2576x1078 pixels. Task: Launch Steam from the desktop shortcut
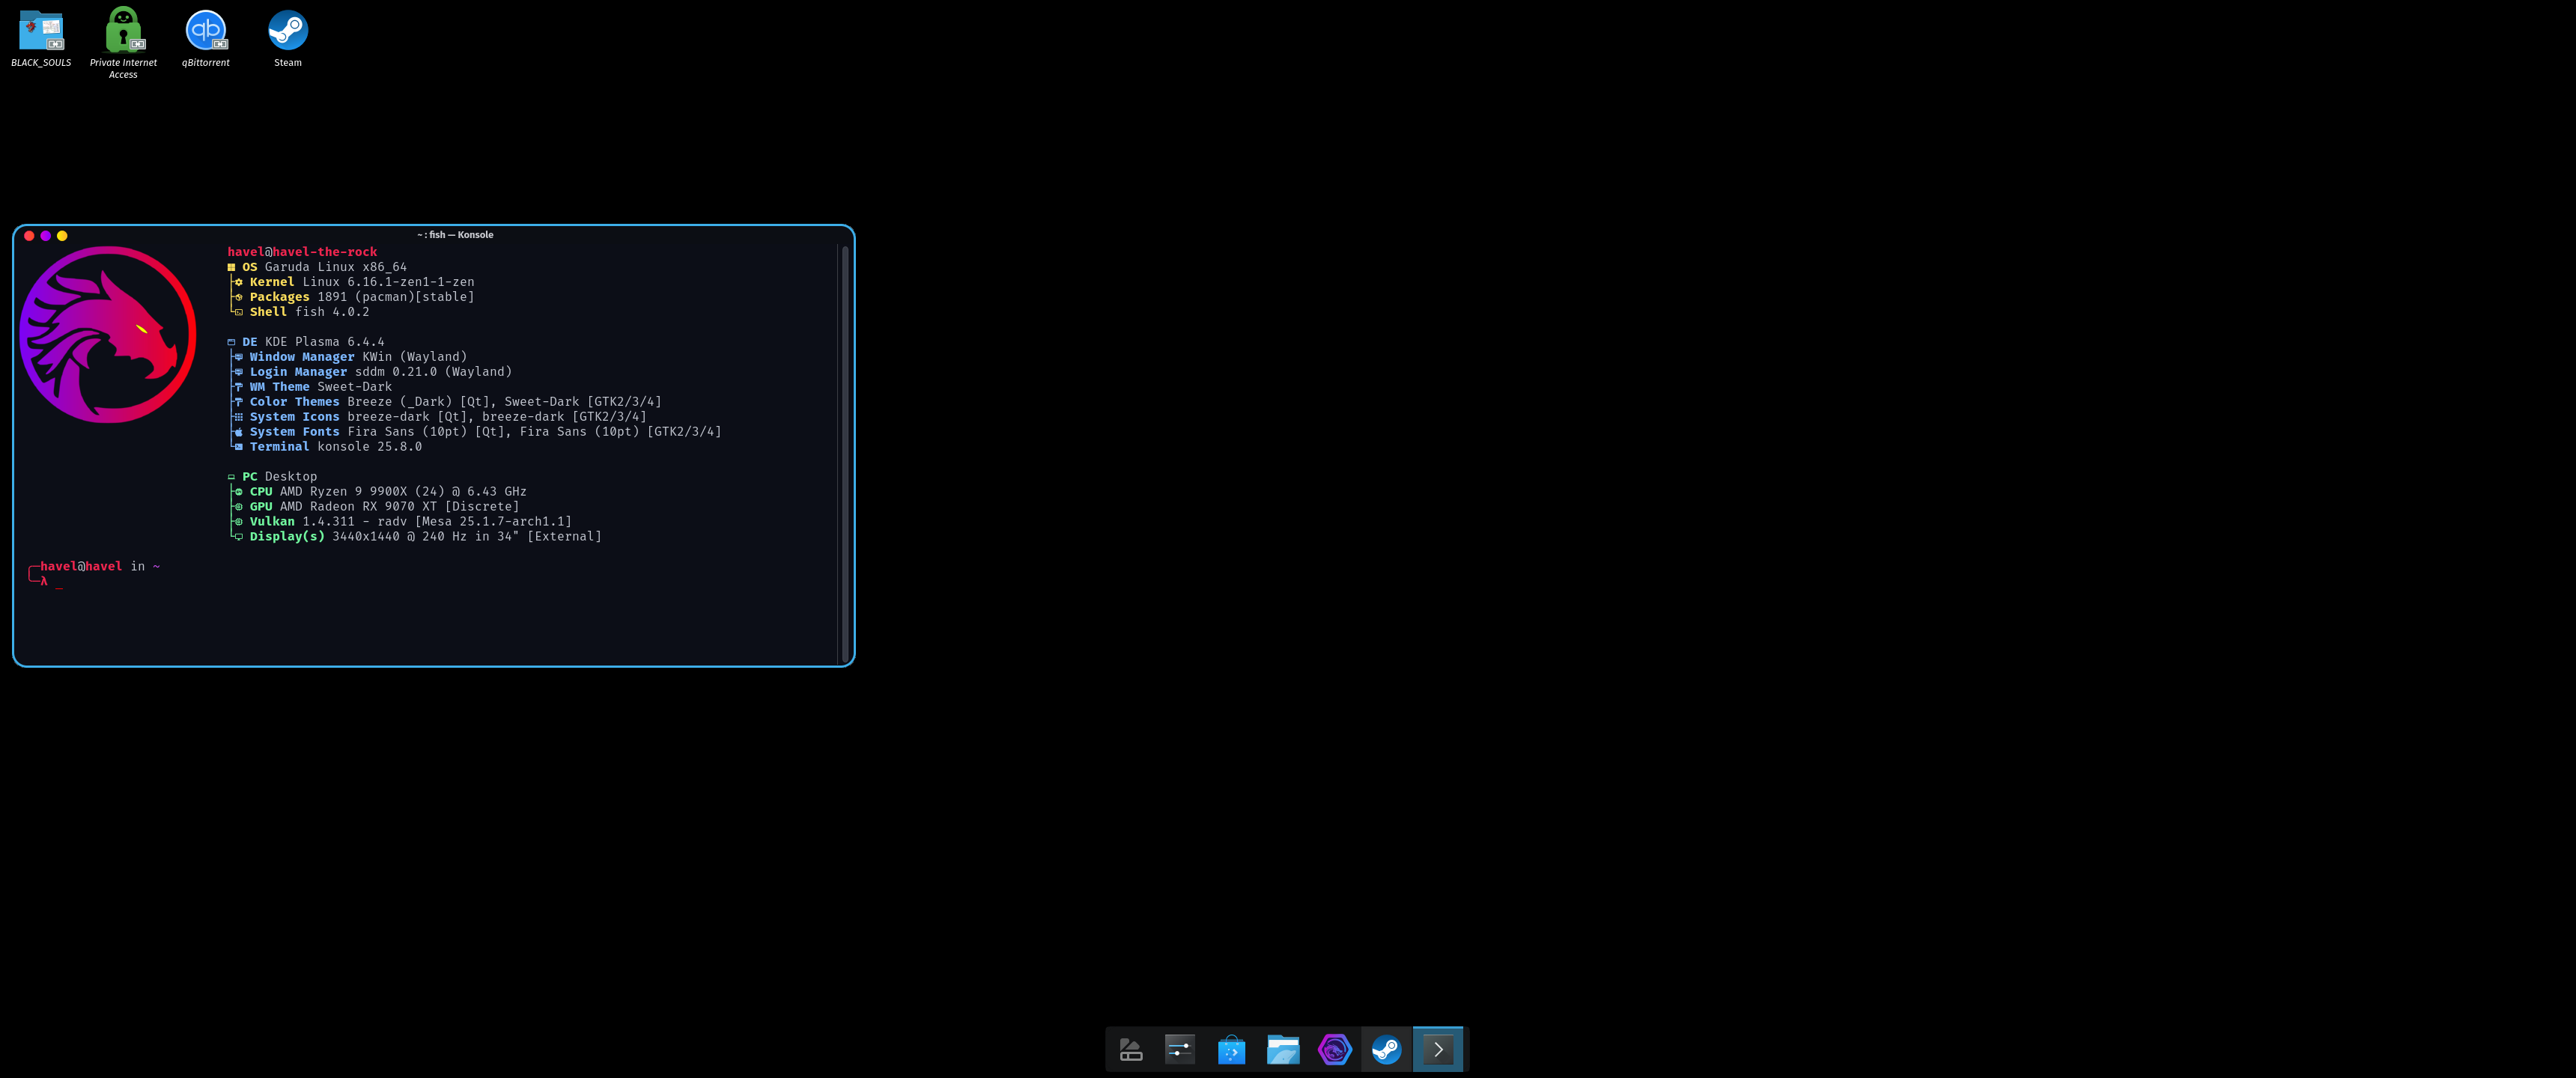(x=288, y=31)
